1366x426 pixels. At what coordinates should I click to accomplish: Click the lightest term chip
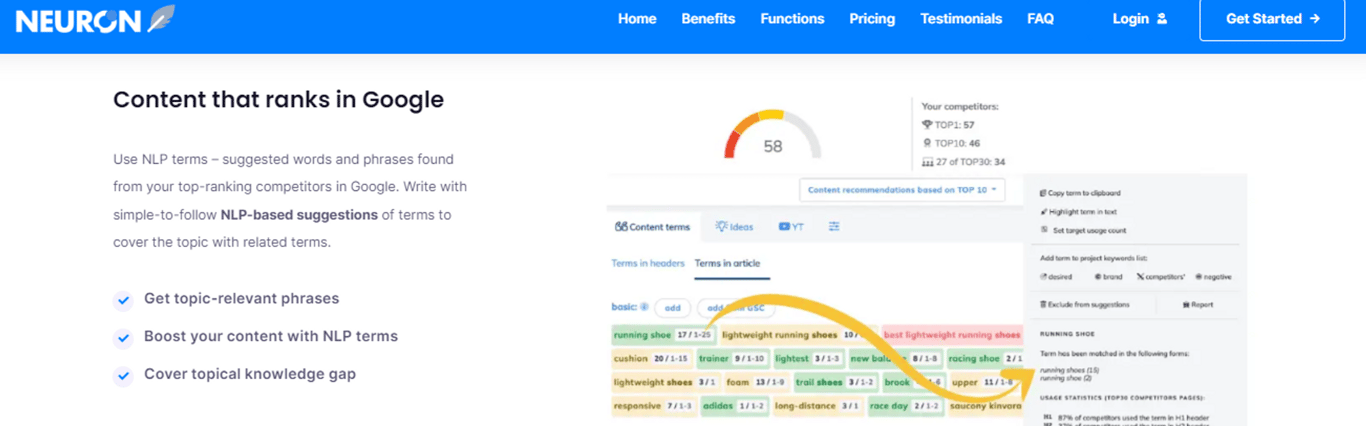tap(808, 358)
